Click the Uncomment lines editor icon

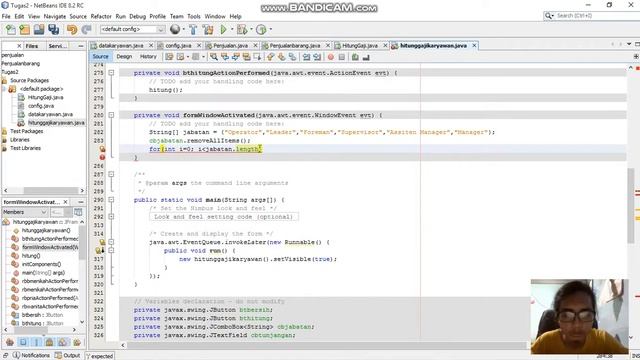366,57
